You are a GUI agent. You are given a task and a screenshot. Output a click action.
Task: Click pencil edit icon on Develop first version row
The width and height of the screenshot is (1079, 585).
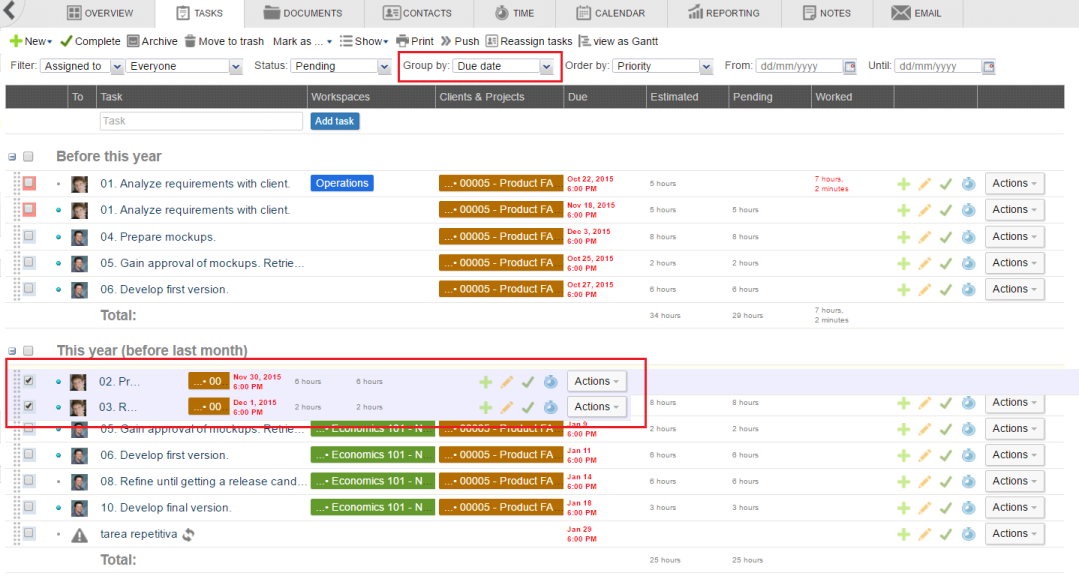(x=925, y=289)
